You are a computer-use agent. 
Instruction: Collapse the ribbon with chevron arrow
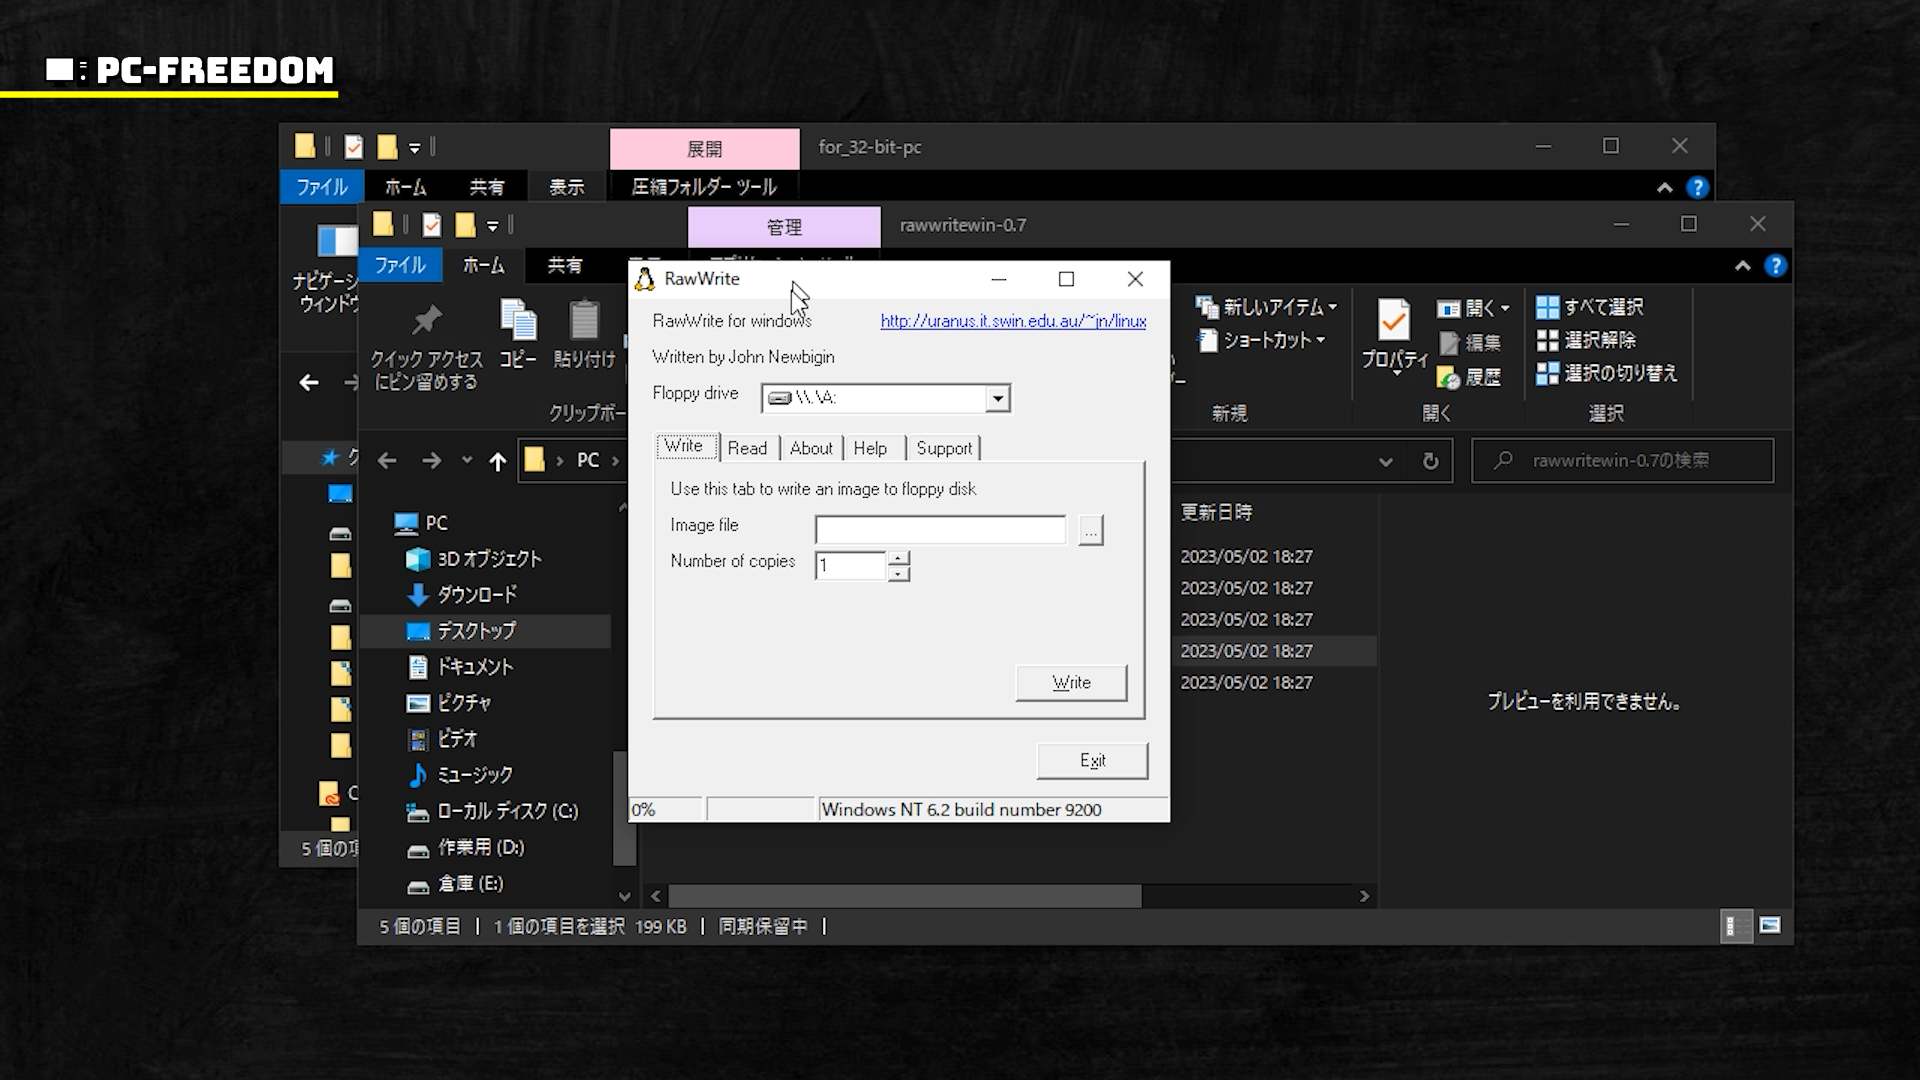pos(1742,266)
